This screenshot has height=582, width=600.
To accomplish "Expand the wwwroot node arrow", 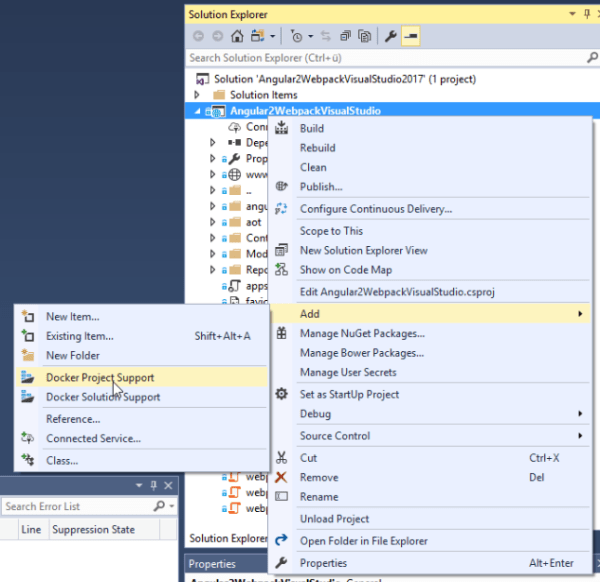I will pos(212,174).
